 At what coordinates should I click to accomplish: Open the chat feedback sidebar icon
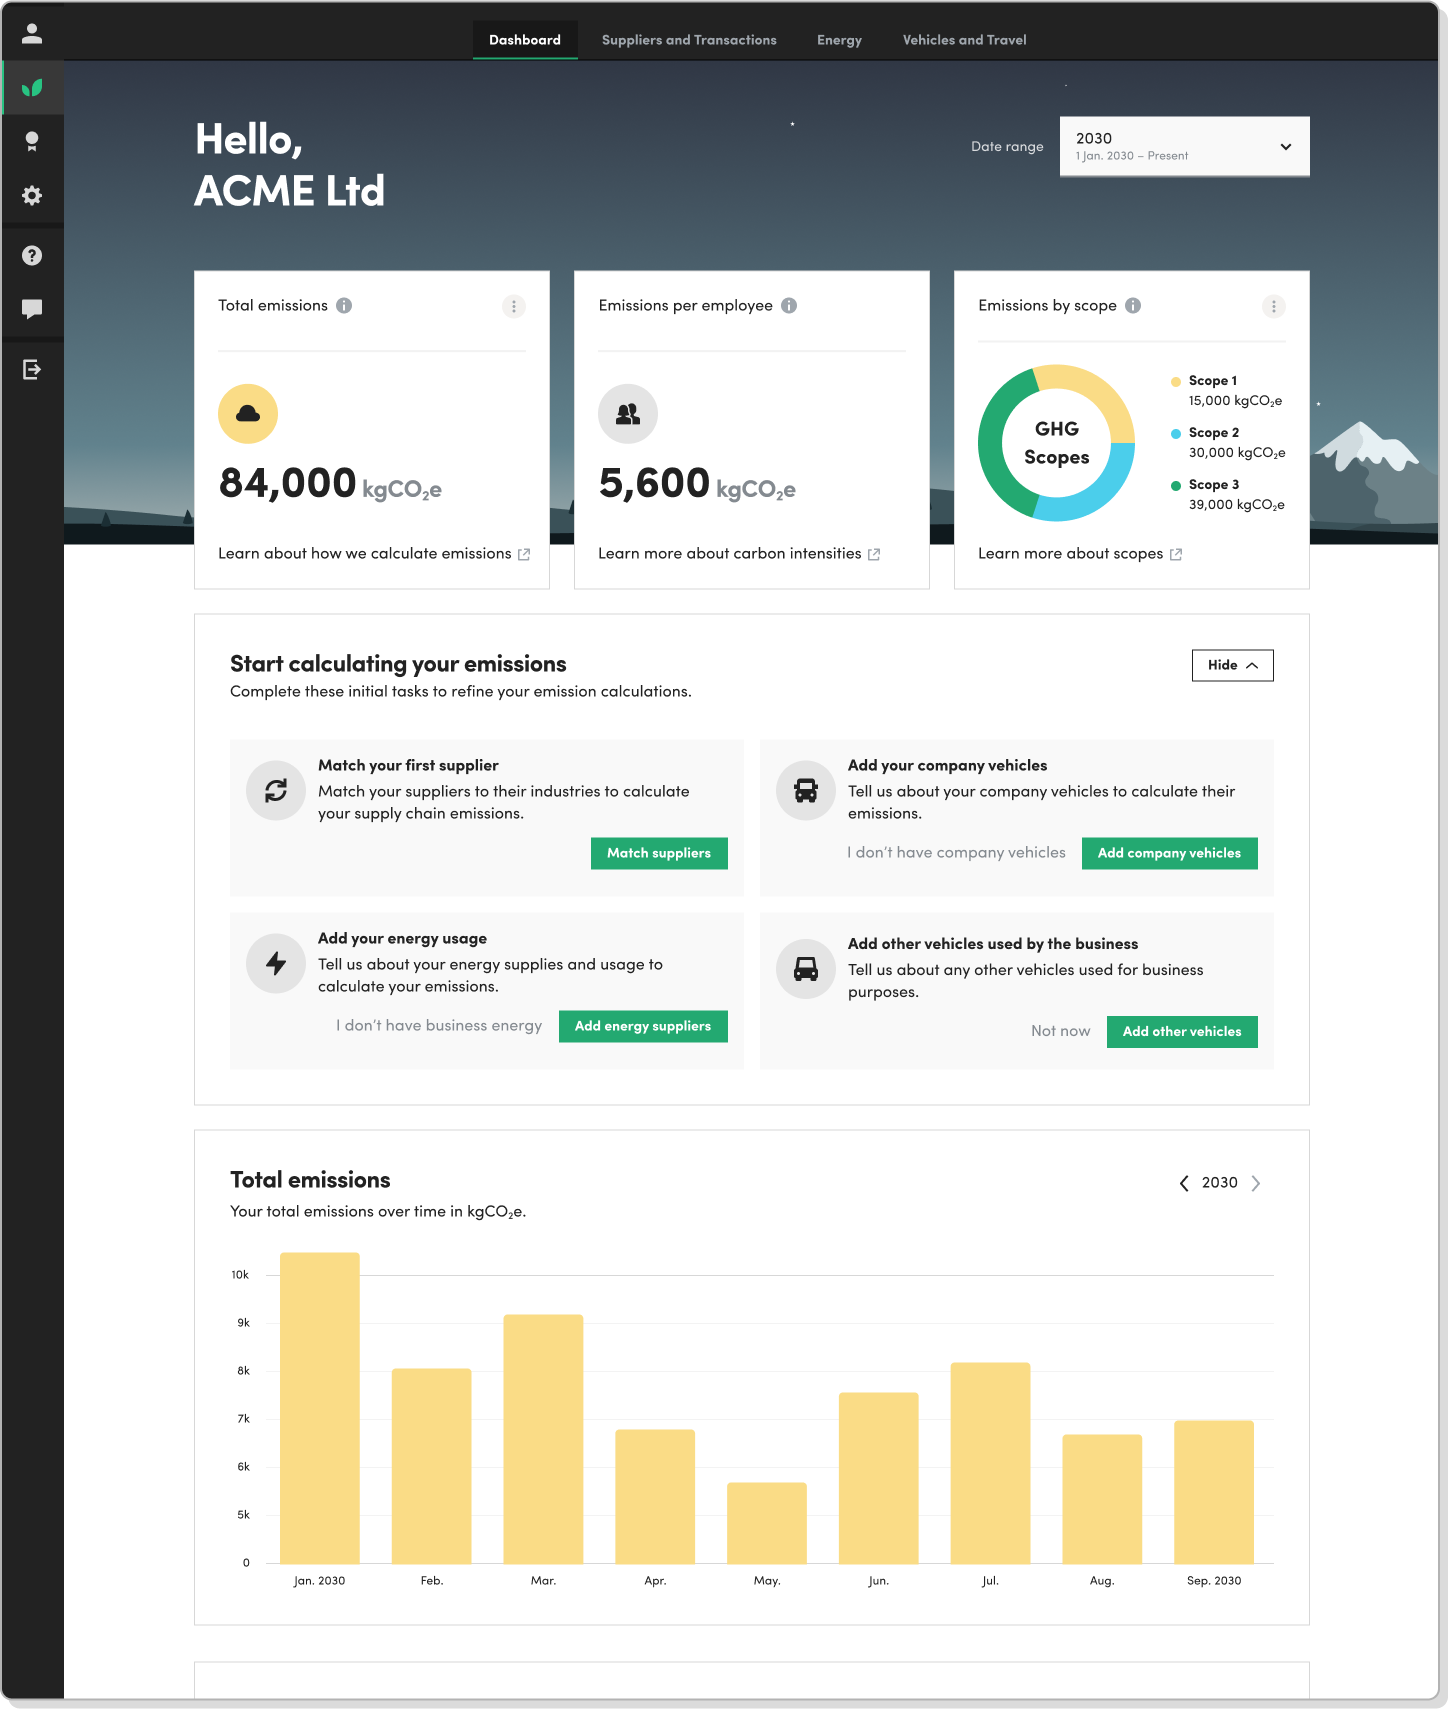[x=32, y=309]
